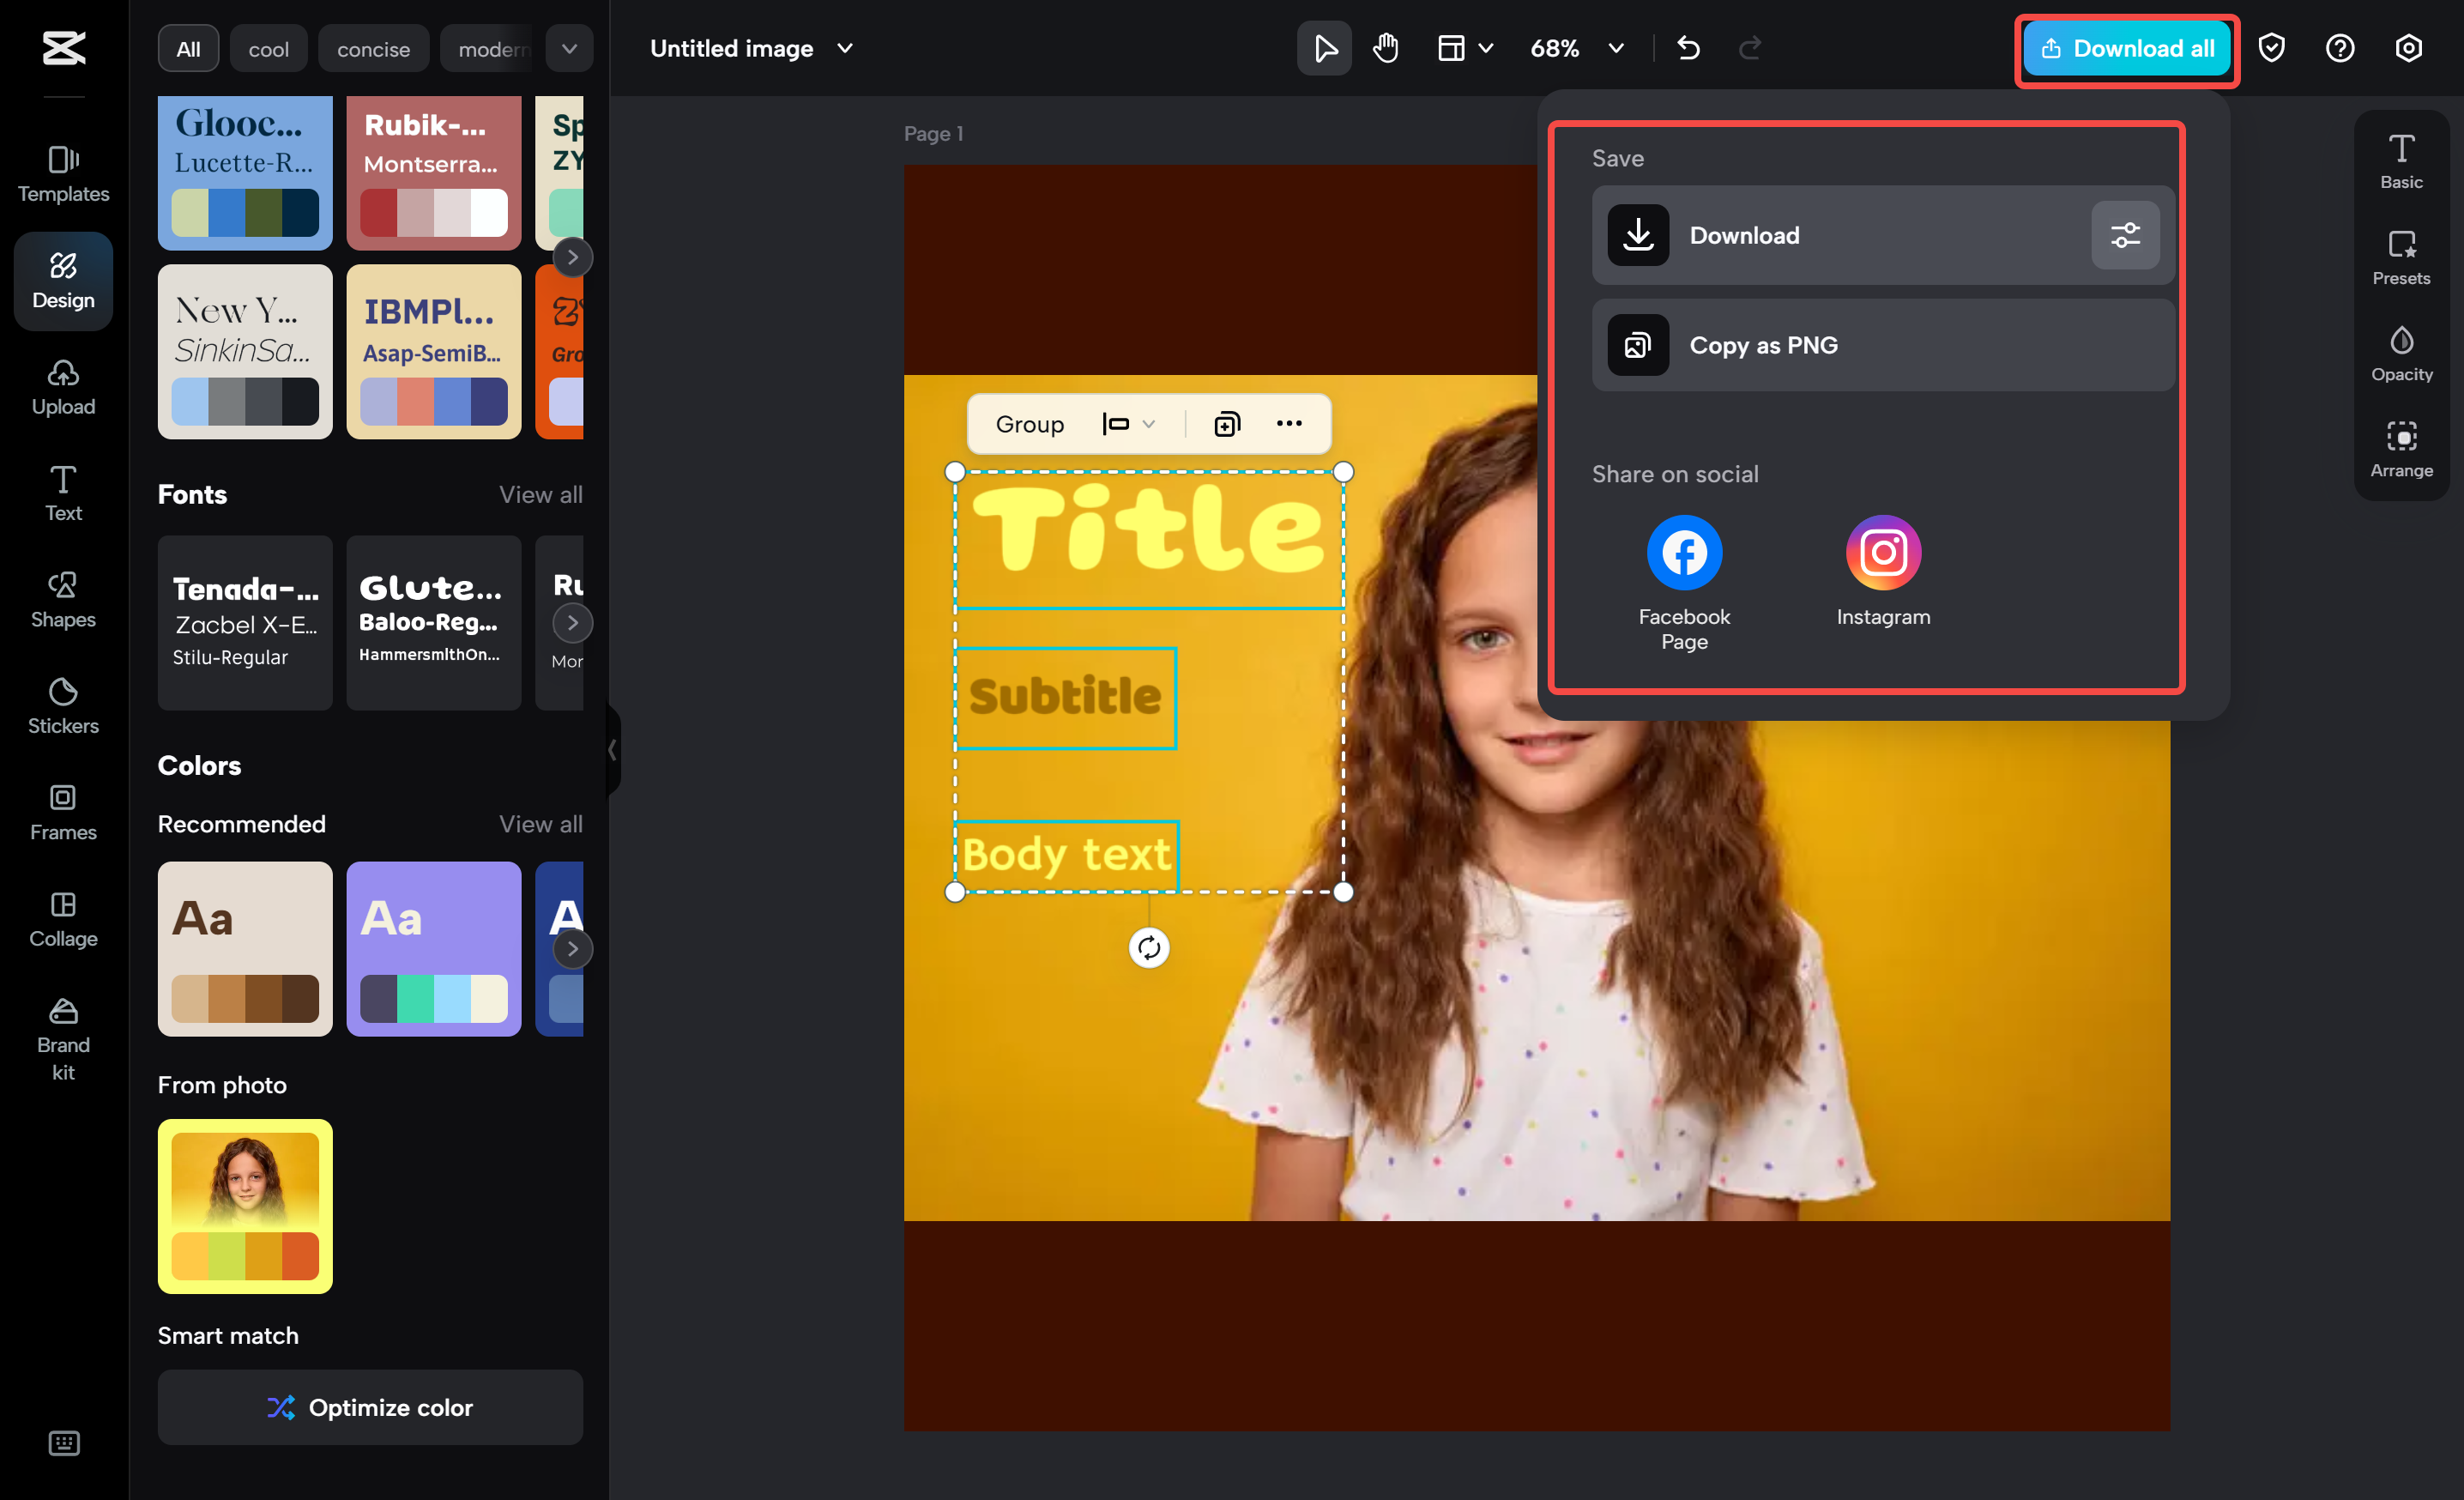Open the Arrange panel
The height and width of the screenshot is (1500, 2464).
(2401, 448)
